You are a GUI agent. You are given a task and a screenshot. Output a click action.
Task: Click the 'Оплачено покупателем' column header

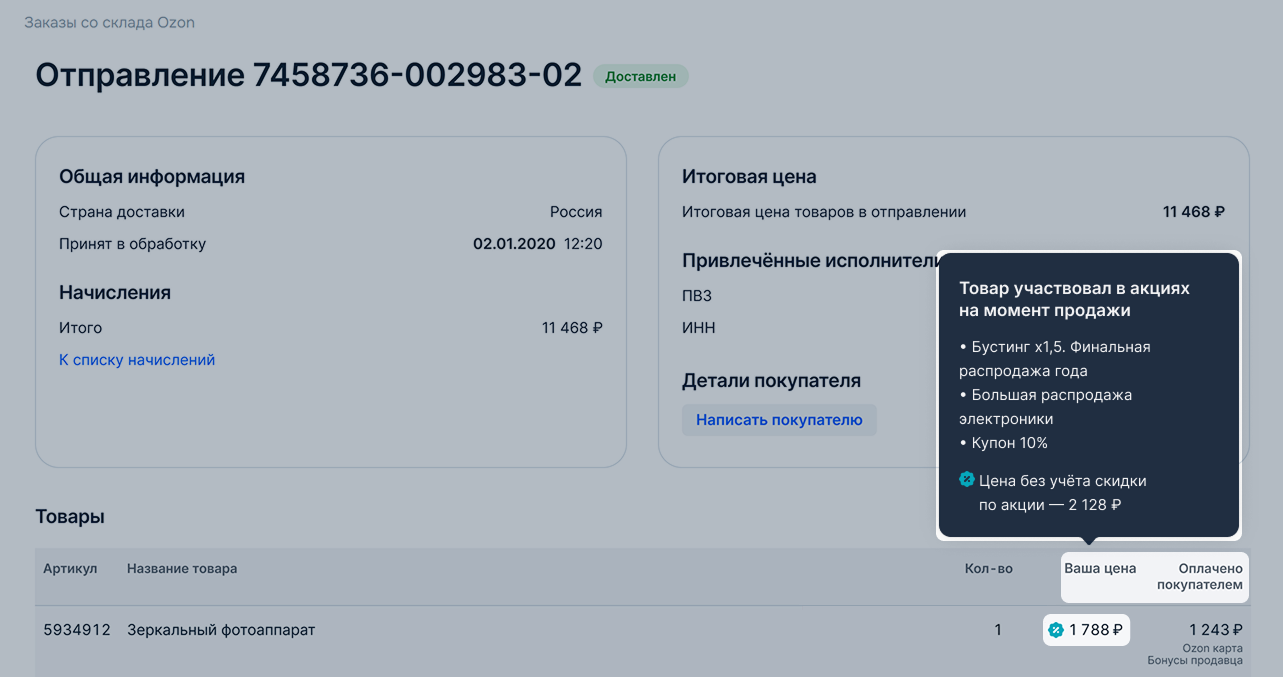(x=1200, y=576)
